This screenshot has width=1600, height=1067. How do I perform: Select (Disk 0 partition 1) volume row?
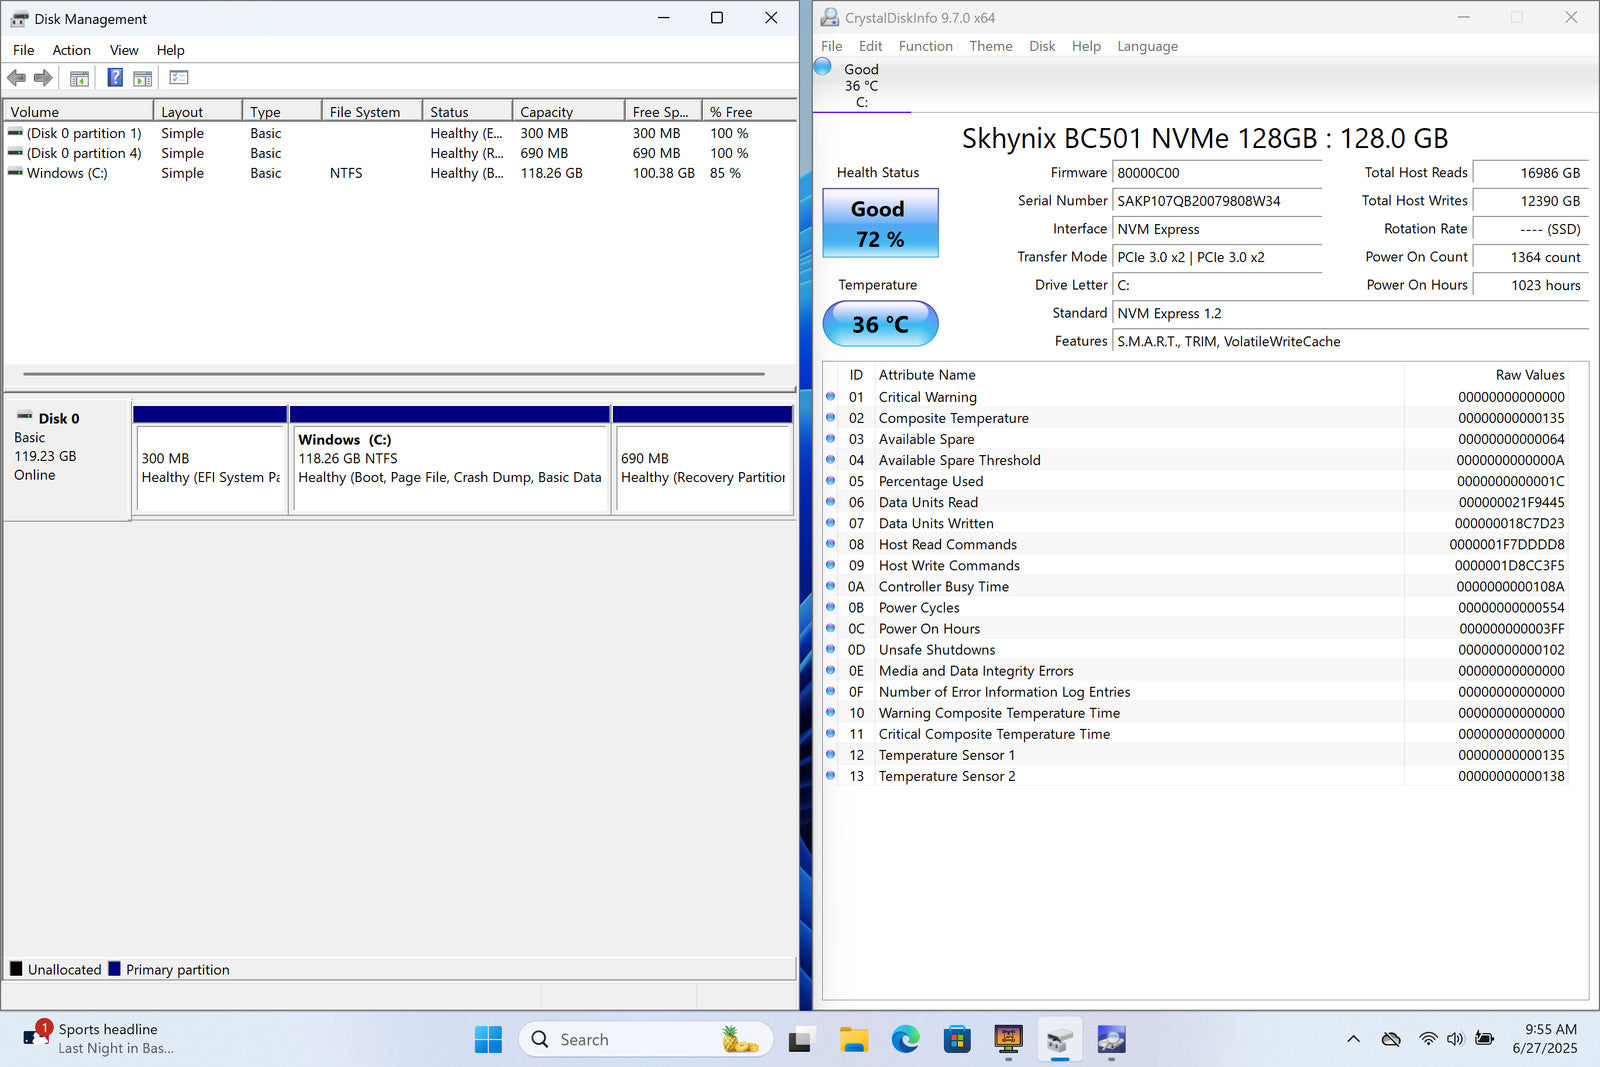click(x=400, y=133)
